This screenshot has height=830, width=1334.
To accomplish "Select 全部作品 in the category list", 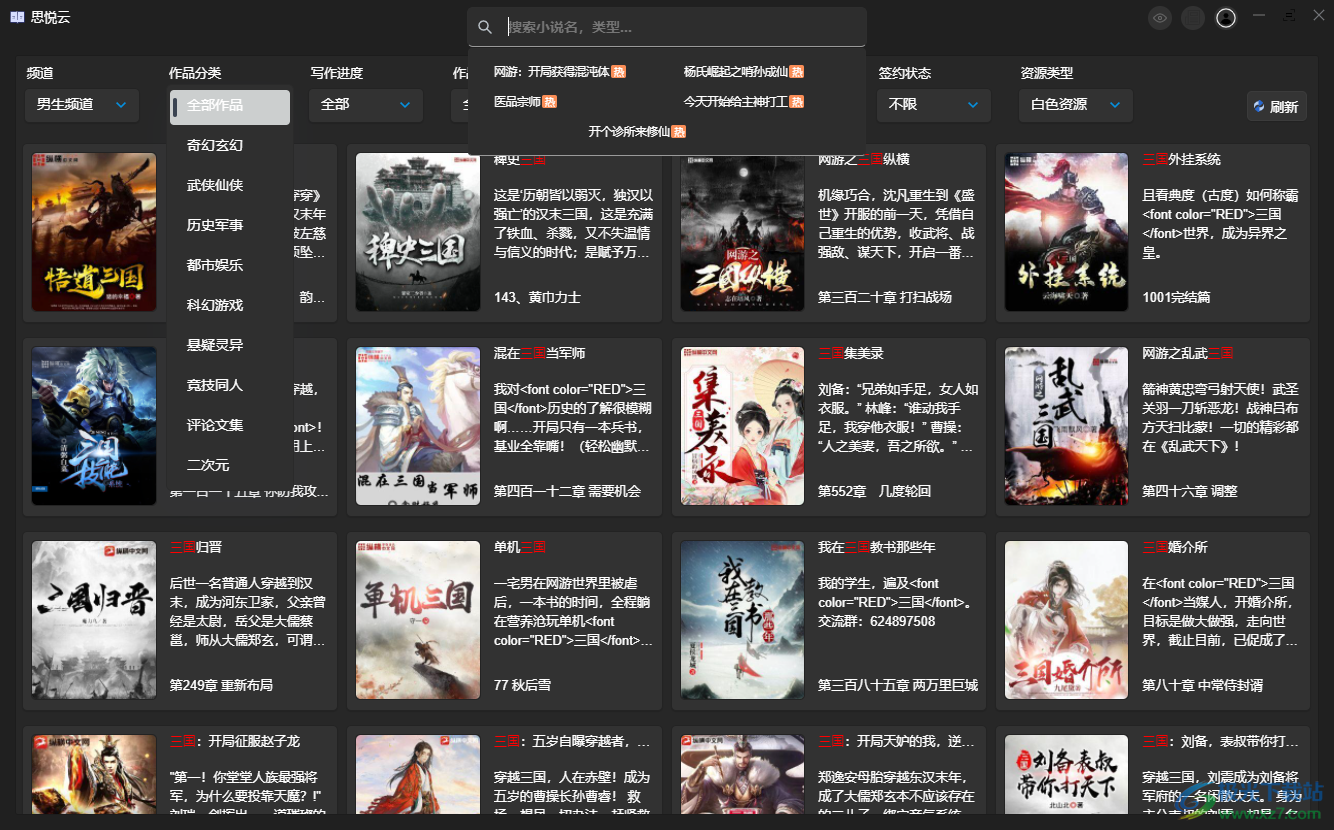I will pos(230,107).
